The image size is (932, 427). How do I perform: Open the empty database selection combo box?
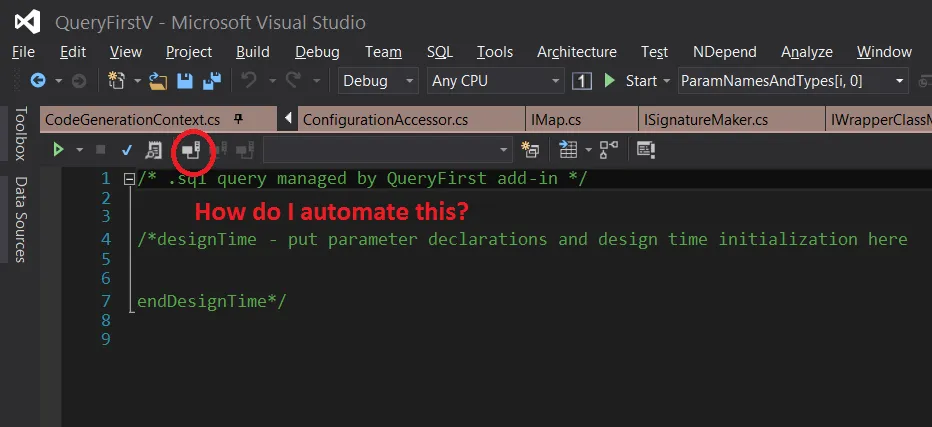tap(388, 150)
